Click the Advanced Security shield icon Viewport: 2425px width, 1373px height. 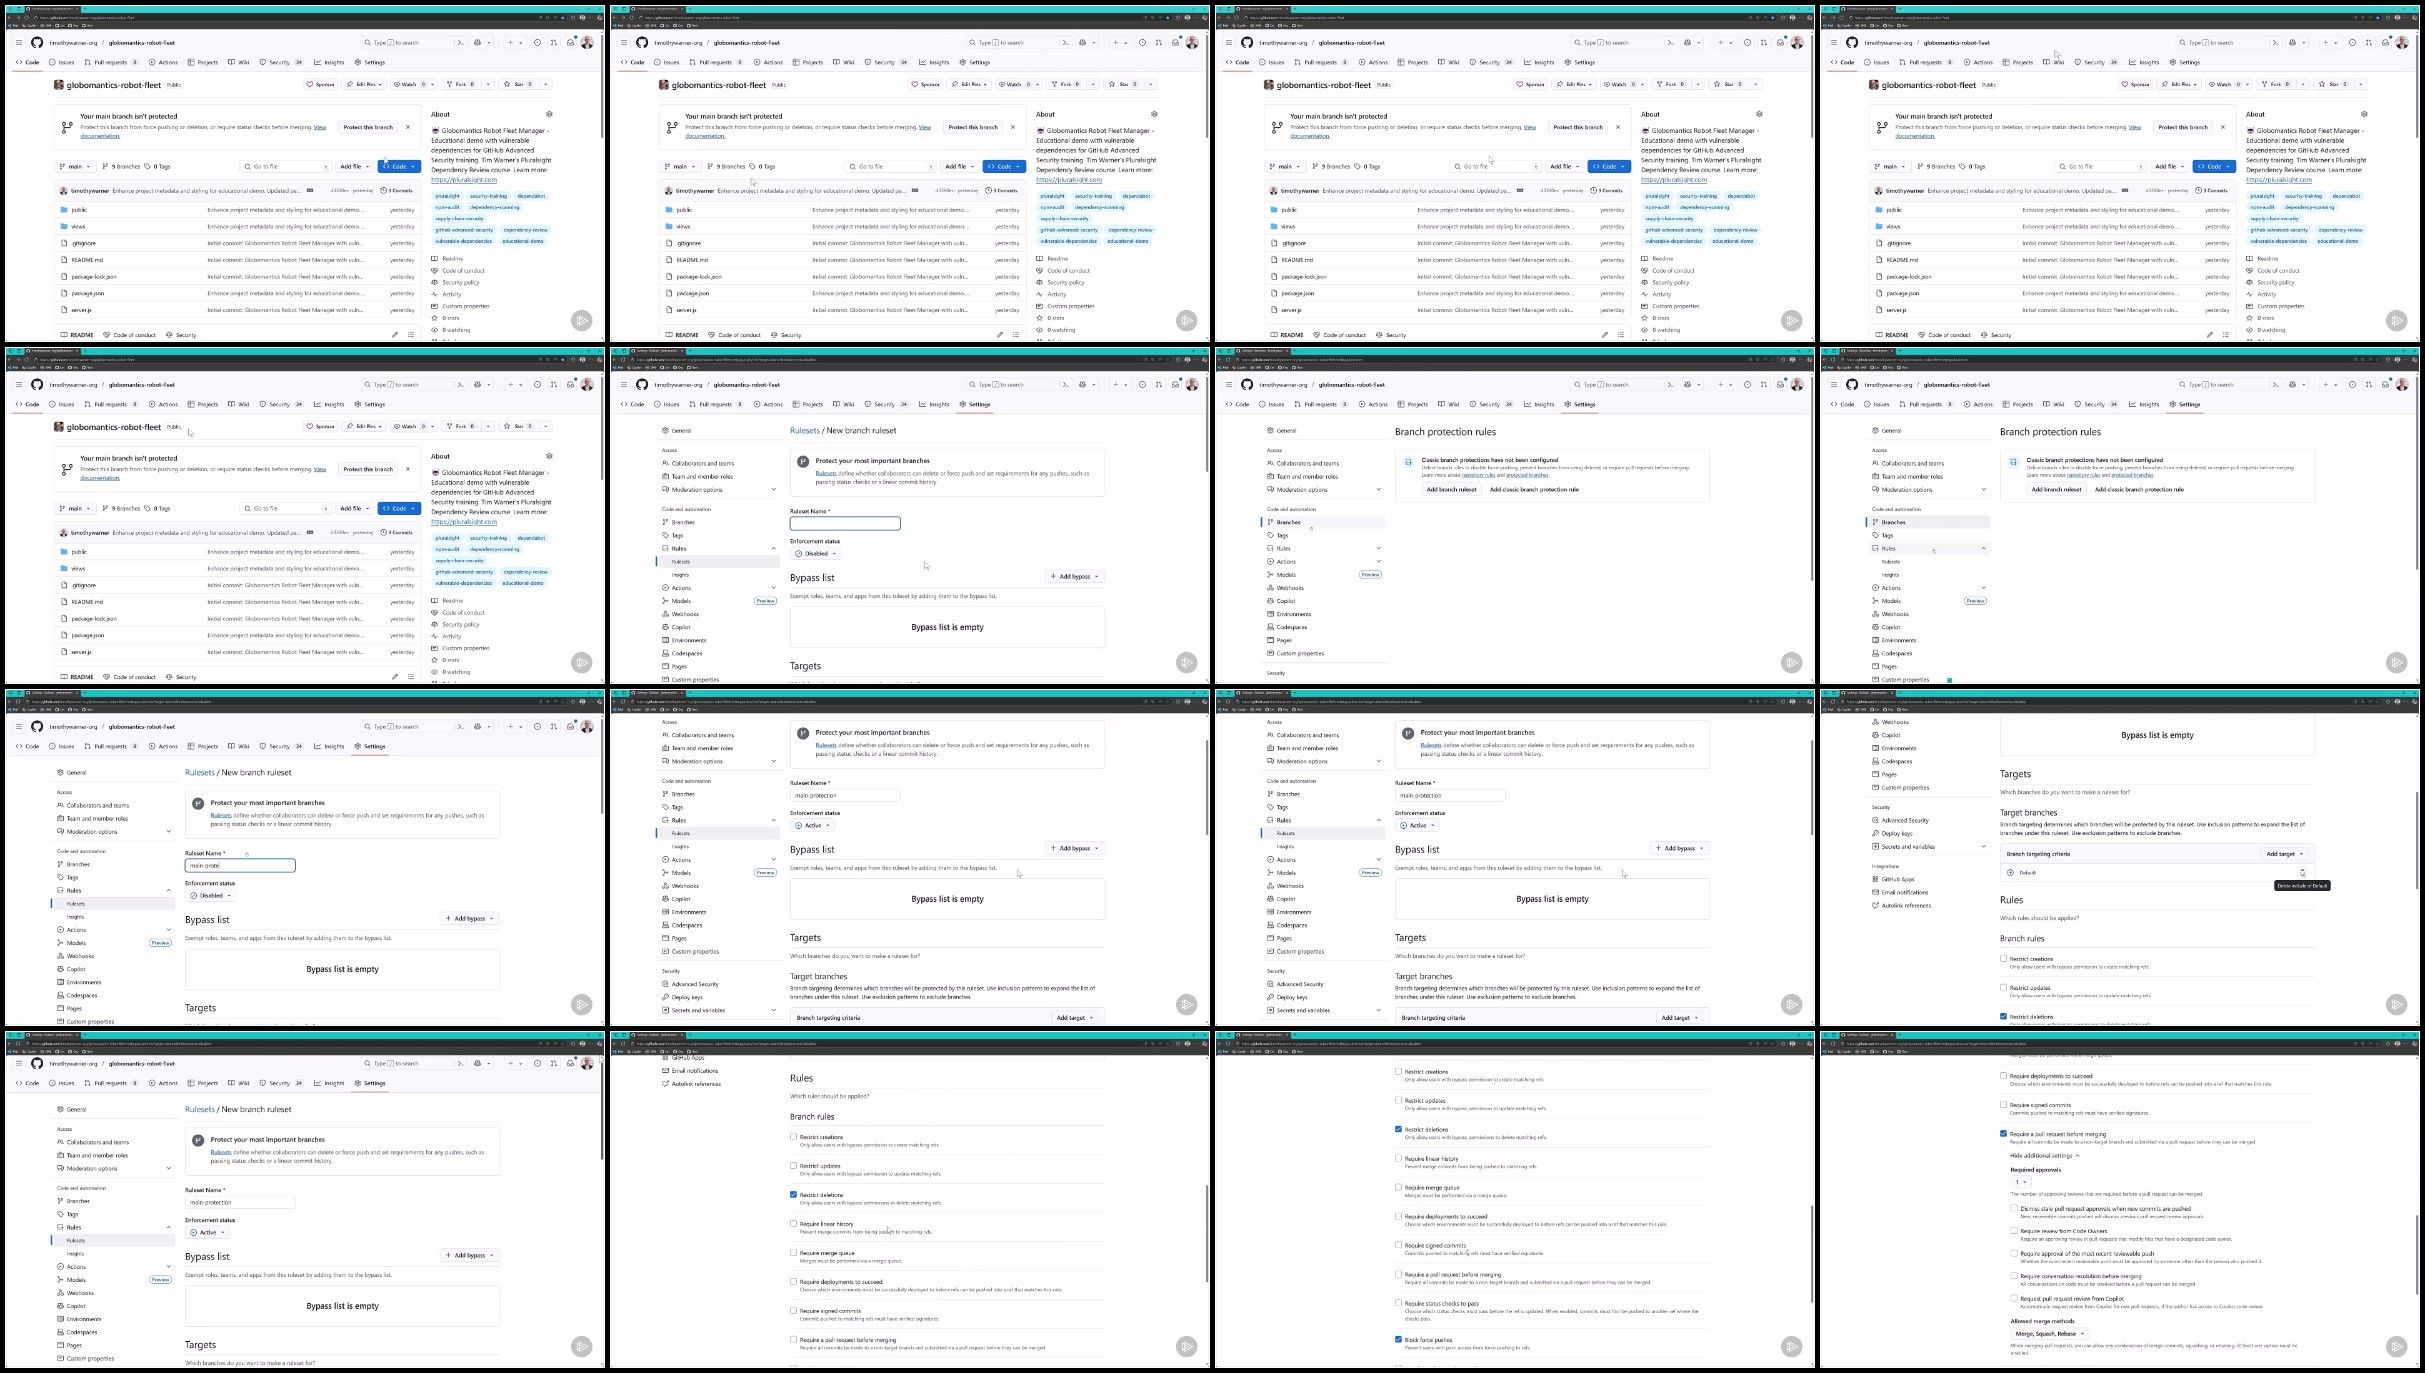(1875, 820)
